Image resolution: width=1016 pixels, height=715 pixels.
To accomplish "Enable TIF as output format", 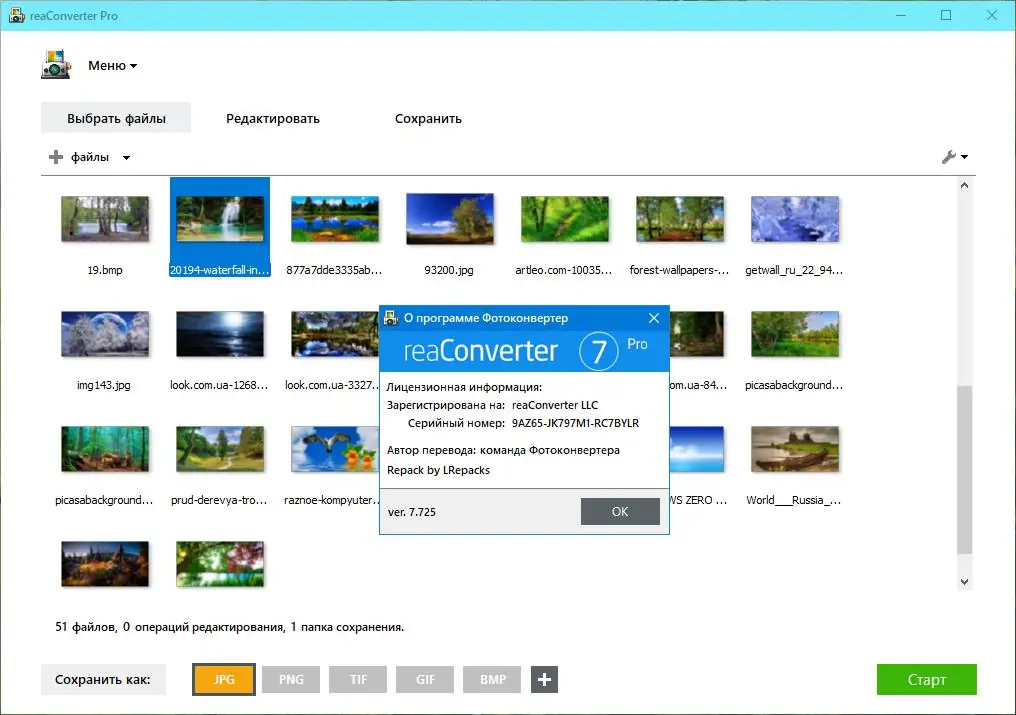I will (357, 679).
